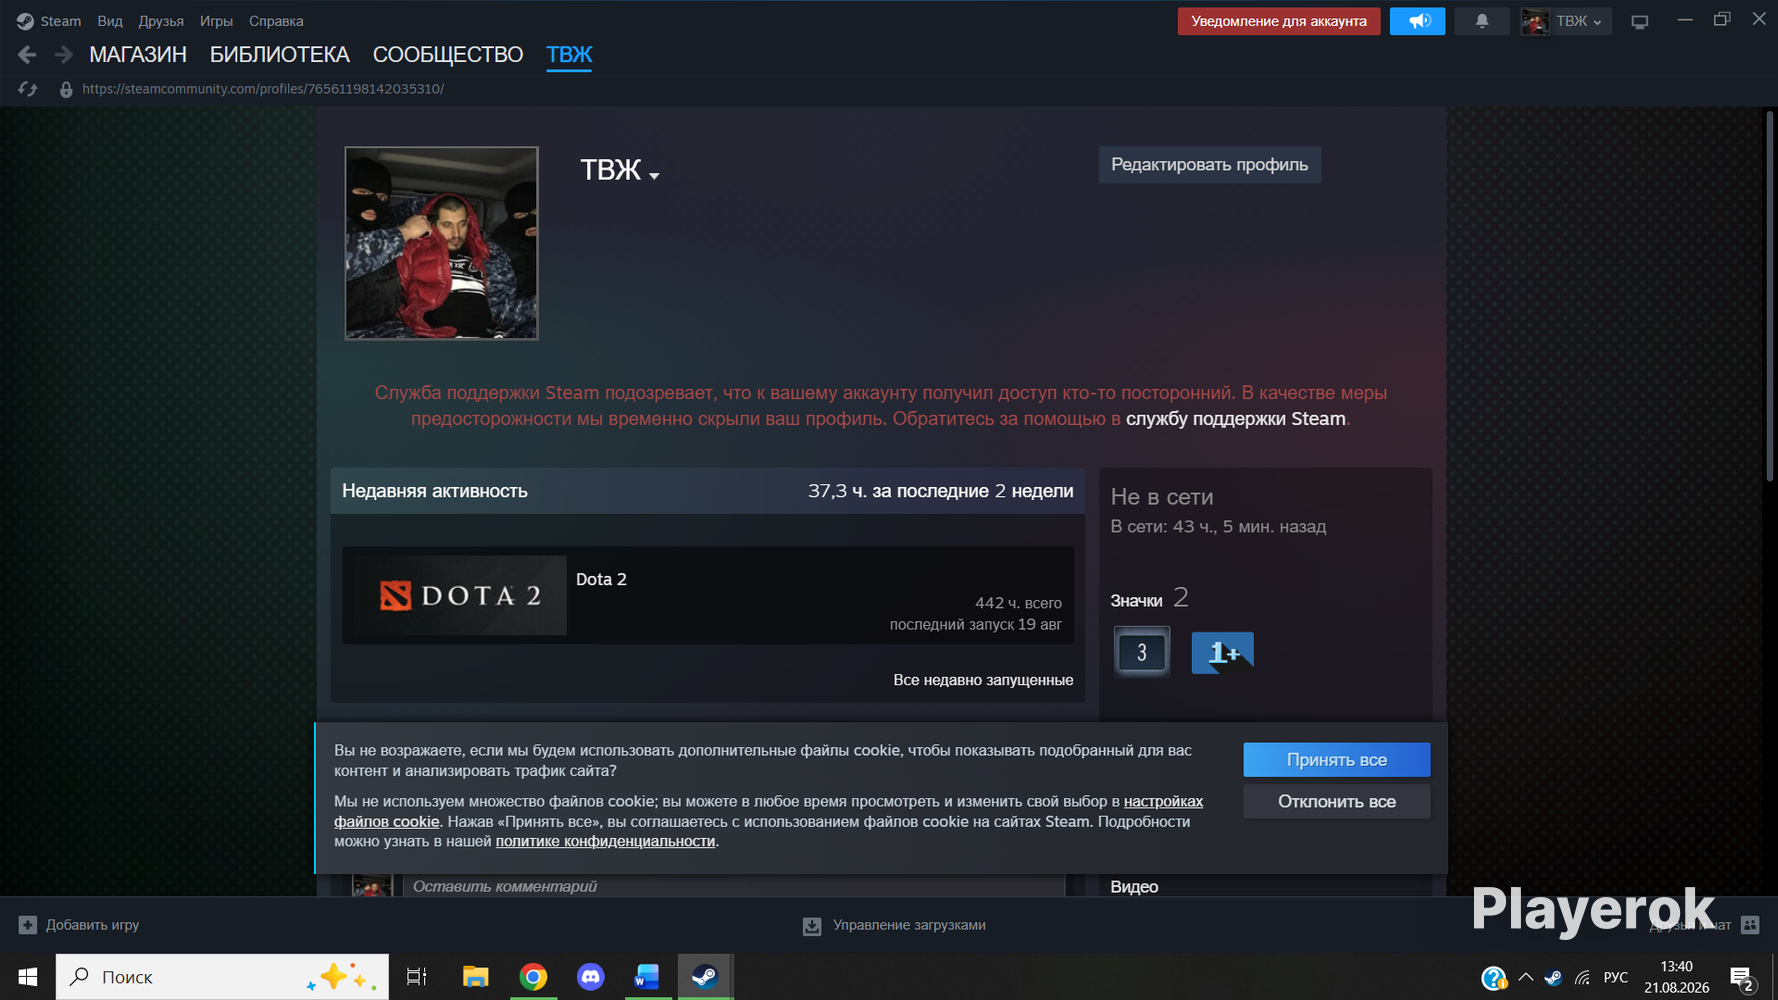Open the Друзья menu
This screenshot has height=1000, width=1778.
pyautogui.click(x=161, y=21)
